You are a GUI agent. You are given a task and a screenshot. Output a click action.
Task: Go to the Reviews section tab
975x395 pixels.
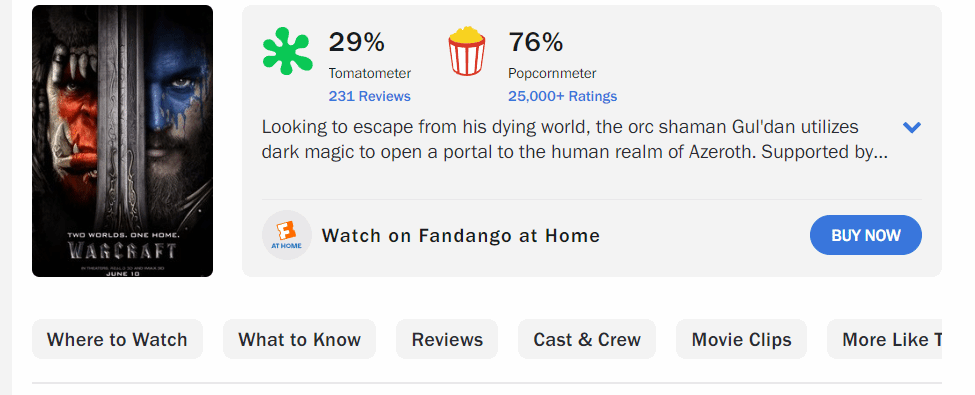pyautogui.click(x=447, y=339)
